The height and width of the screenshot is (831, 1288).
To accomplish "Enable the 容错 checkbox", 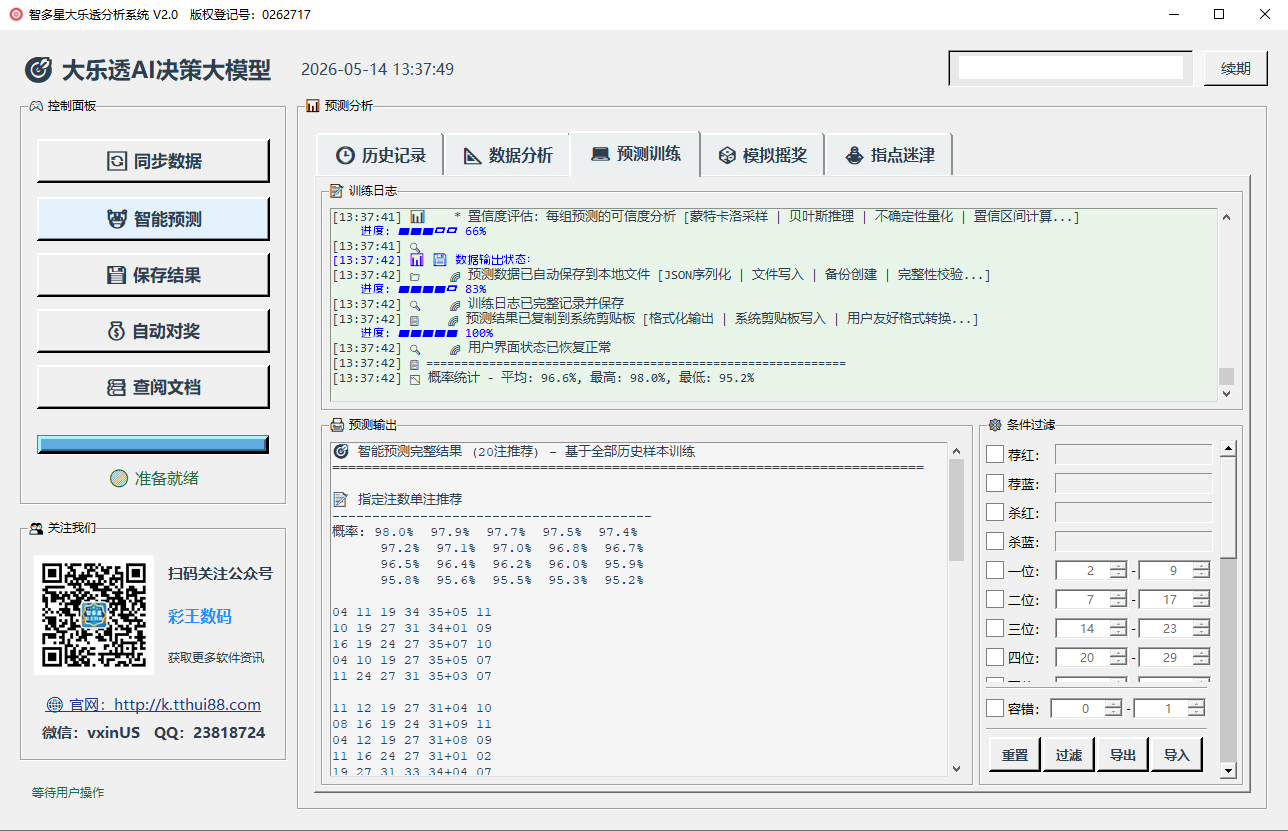I will coord(995,708).
